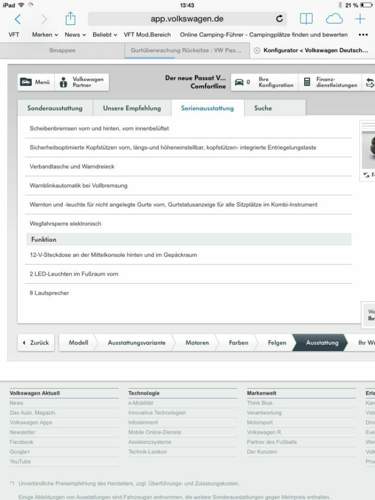The height and width of the screenshot is (500, 375).
Task: Tap the app.volkswagen.de address bar
Action: [187, 19]
